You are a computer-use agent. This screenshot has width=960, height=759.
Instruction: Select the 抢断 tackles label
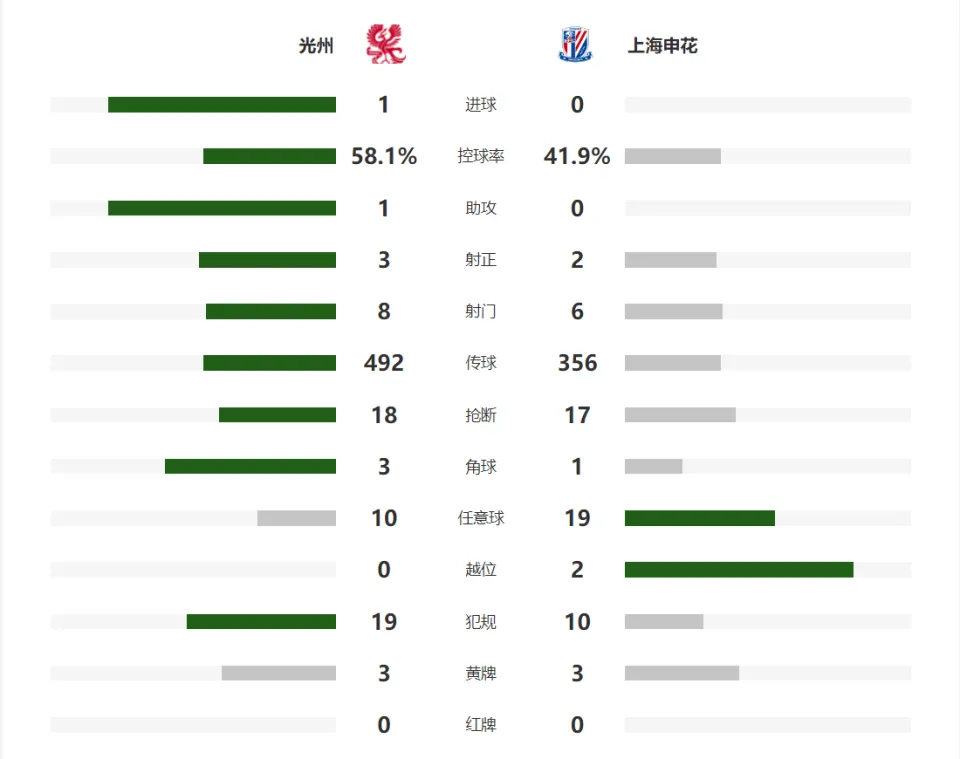(x=481, y=415)
